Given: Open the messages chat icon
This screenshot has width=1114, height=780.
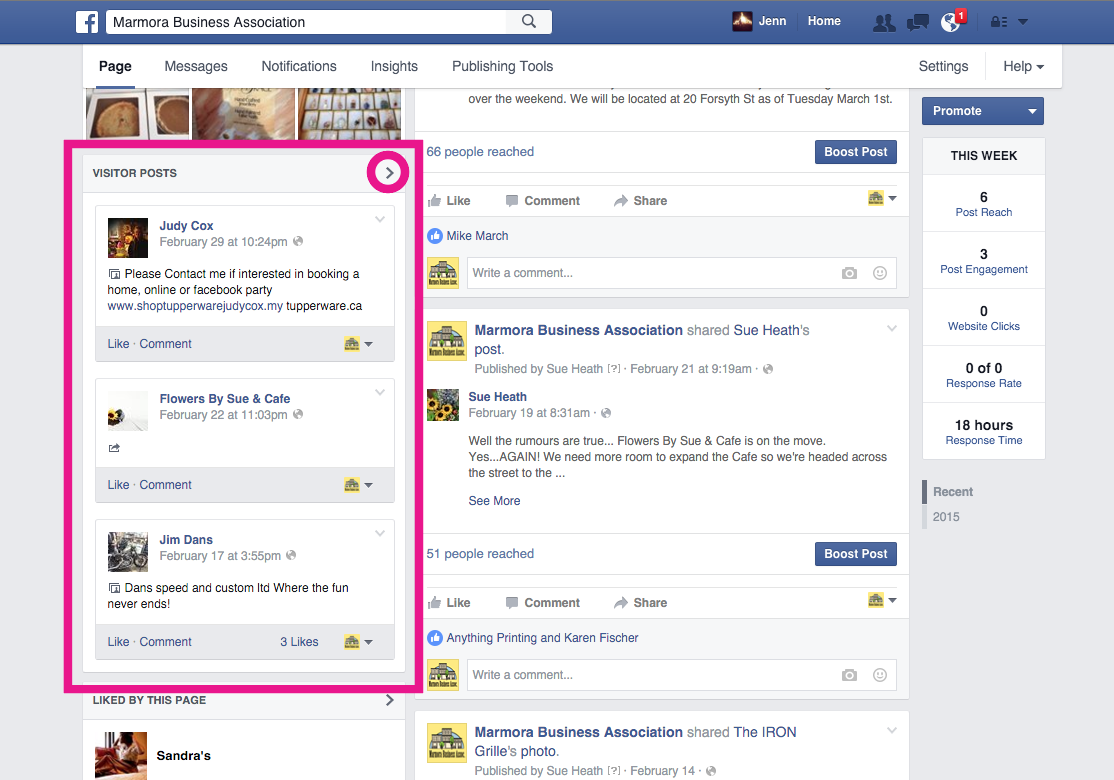Looking at the screenshot, I should (917, 23).
